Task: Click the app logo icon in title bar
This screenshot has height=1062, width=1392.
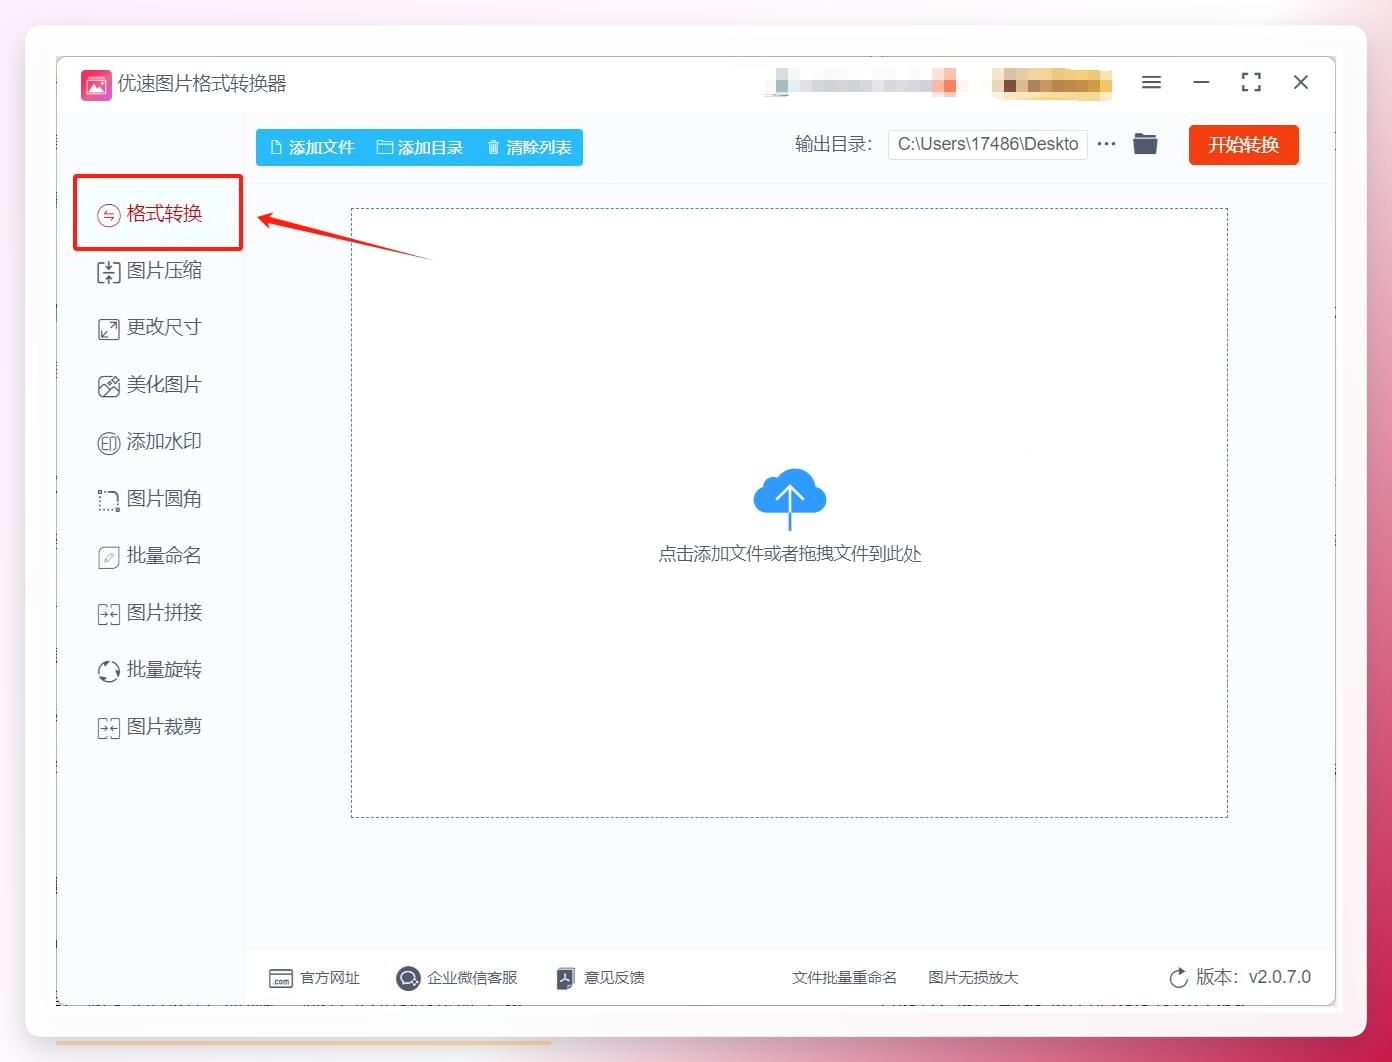Action: [96, 85]
